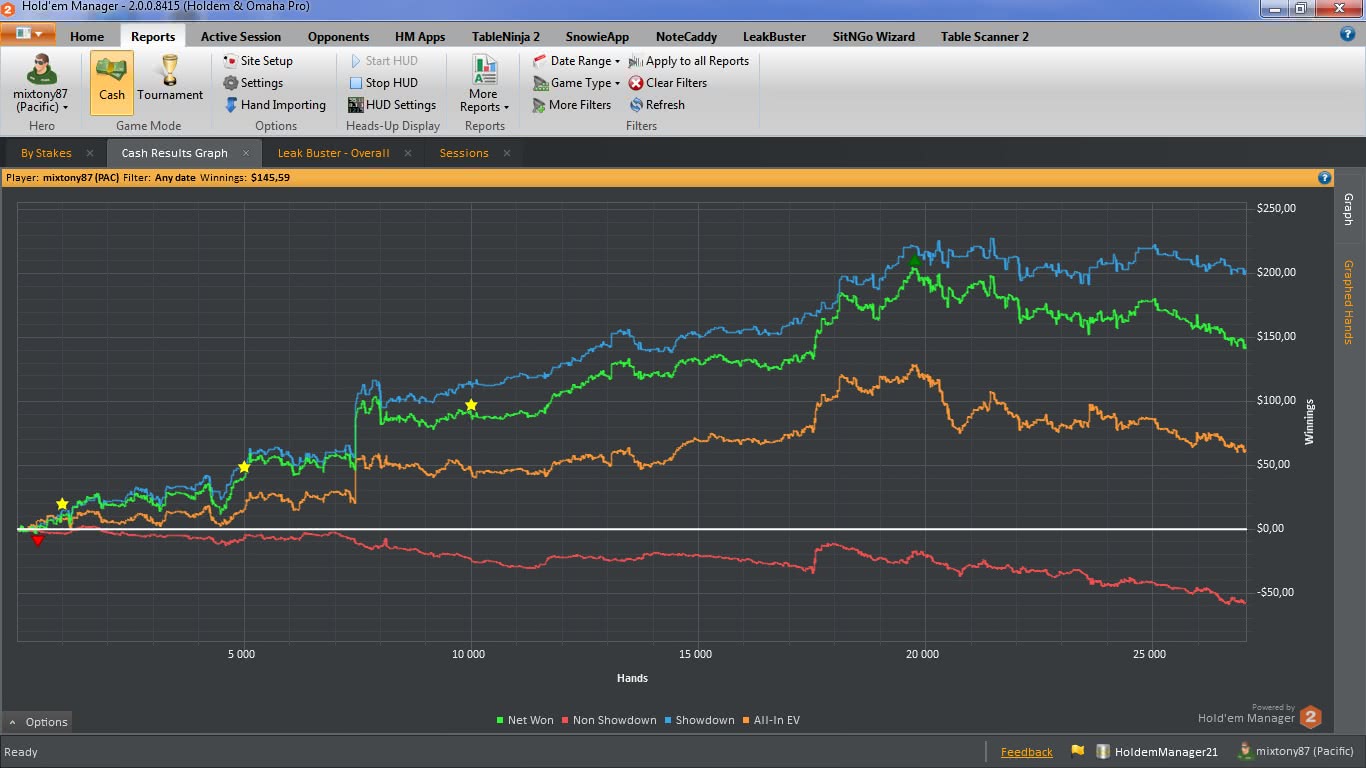Click the yellow star marker near 10 000 hands
The width and height of the screenshot is (1366, 768).
pos(471,405)
